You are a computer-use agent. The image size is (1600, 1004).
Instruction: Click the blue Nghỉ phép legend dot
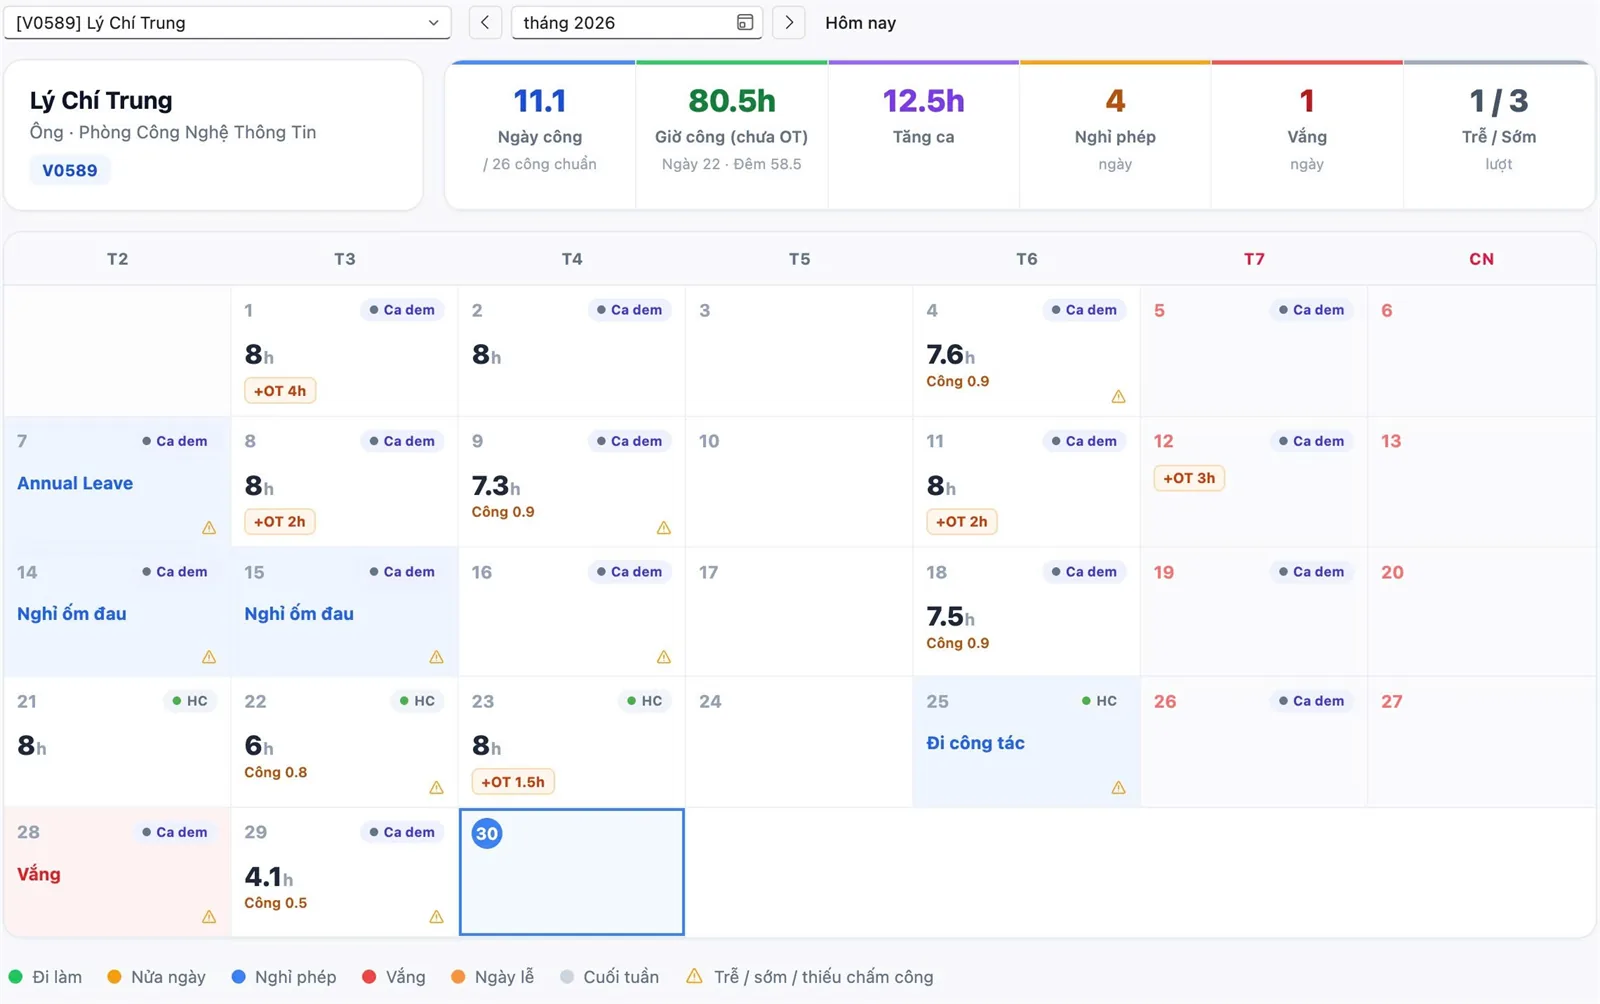tap(238, 977)
